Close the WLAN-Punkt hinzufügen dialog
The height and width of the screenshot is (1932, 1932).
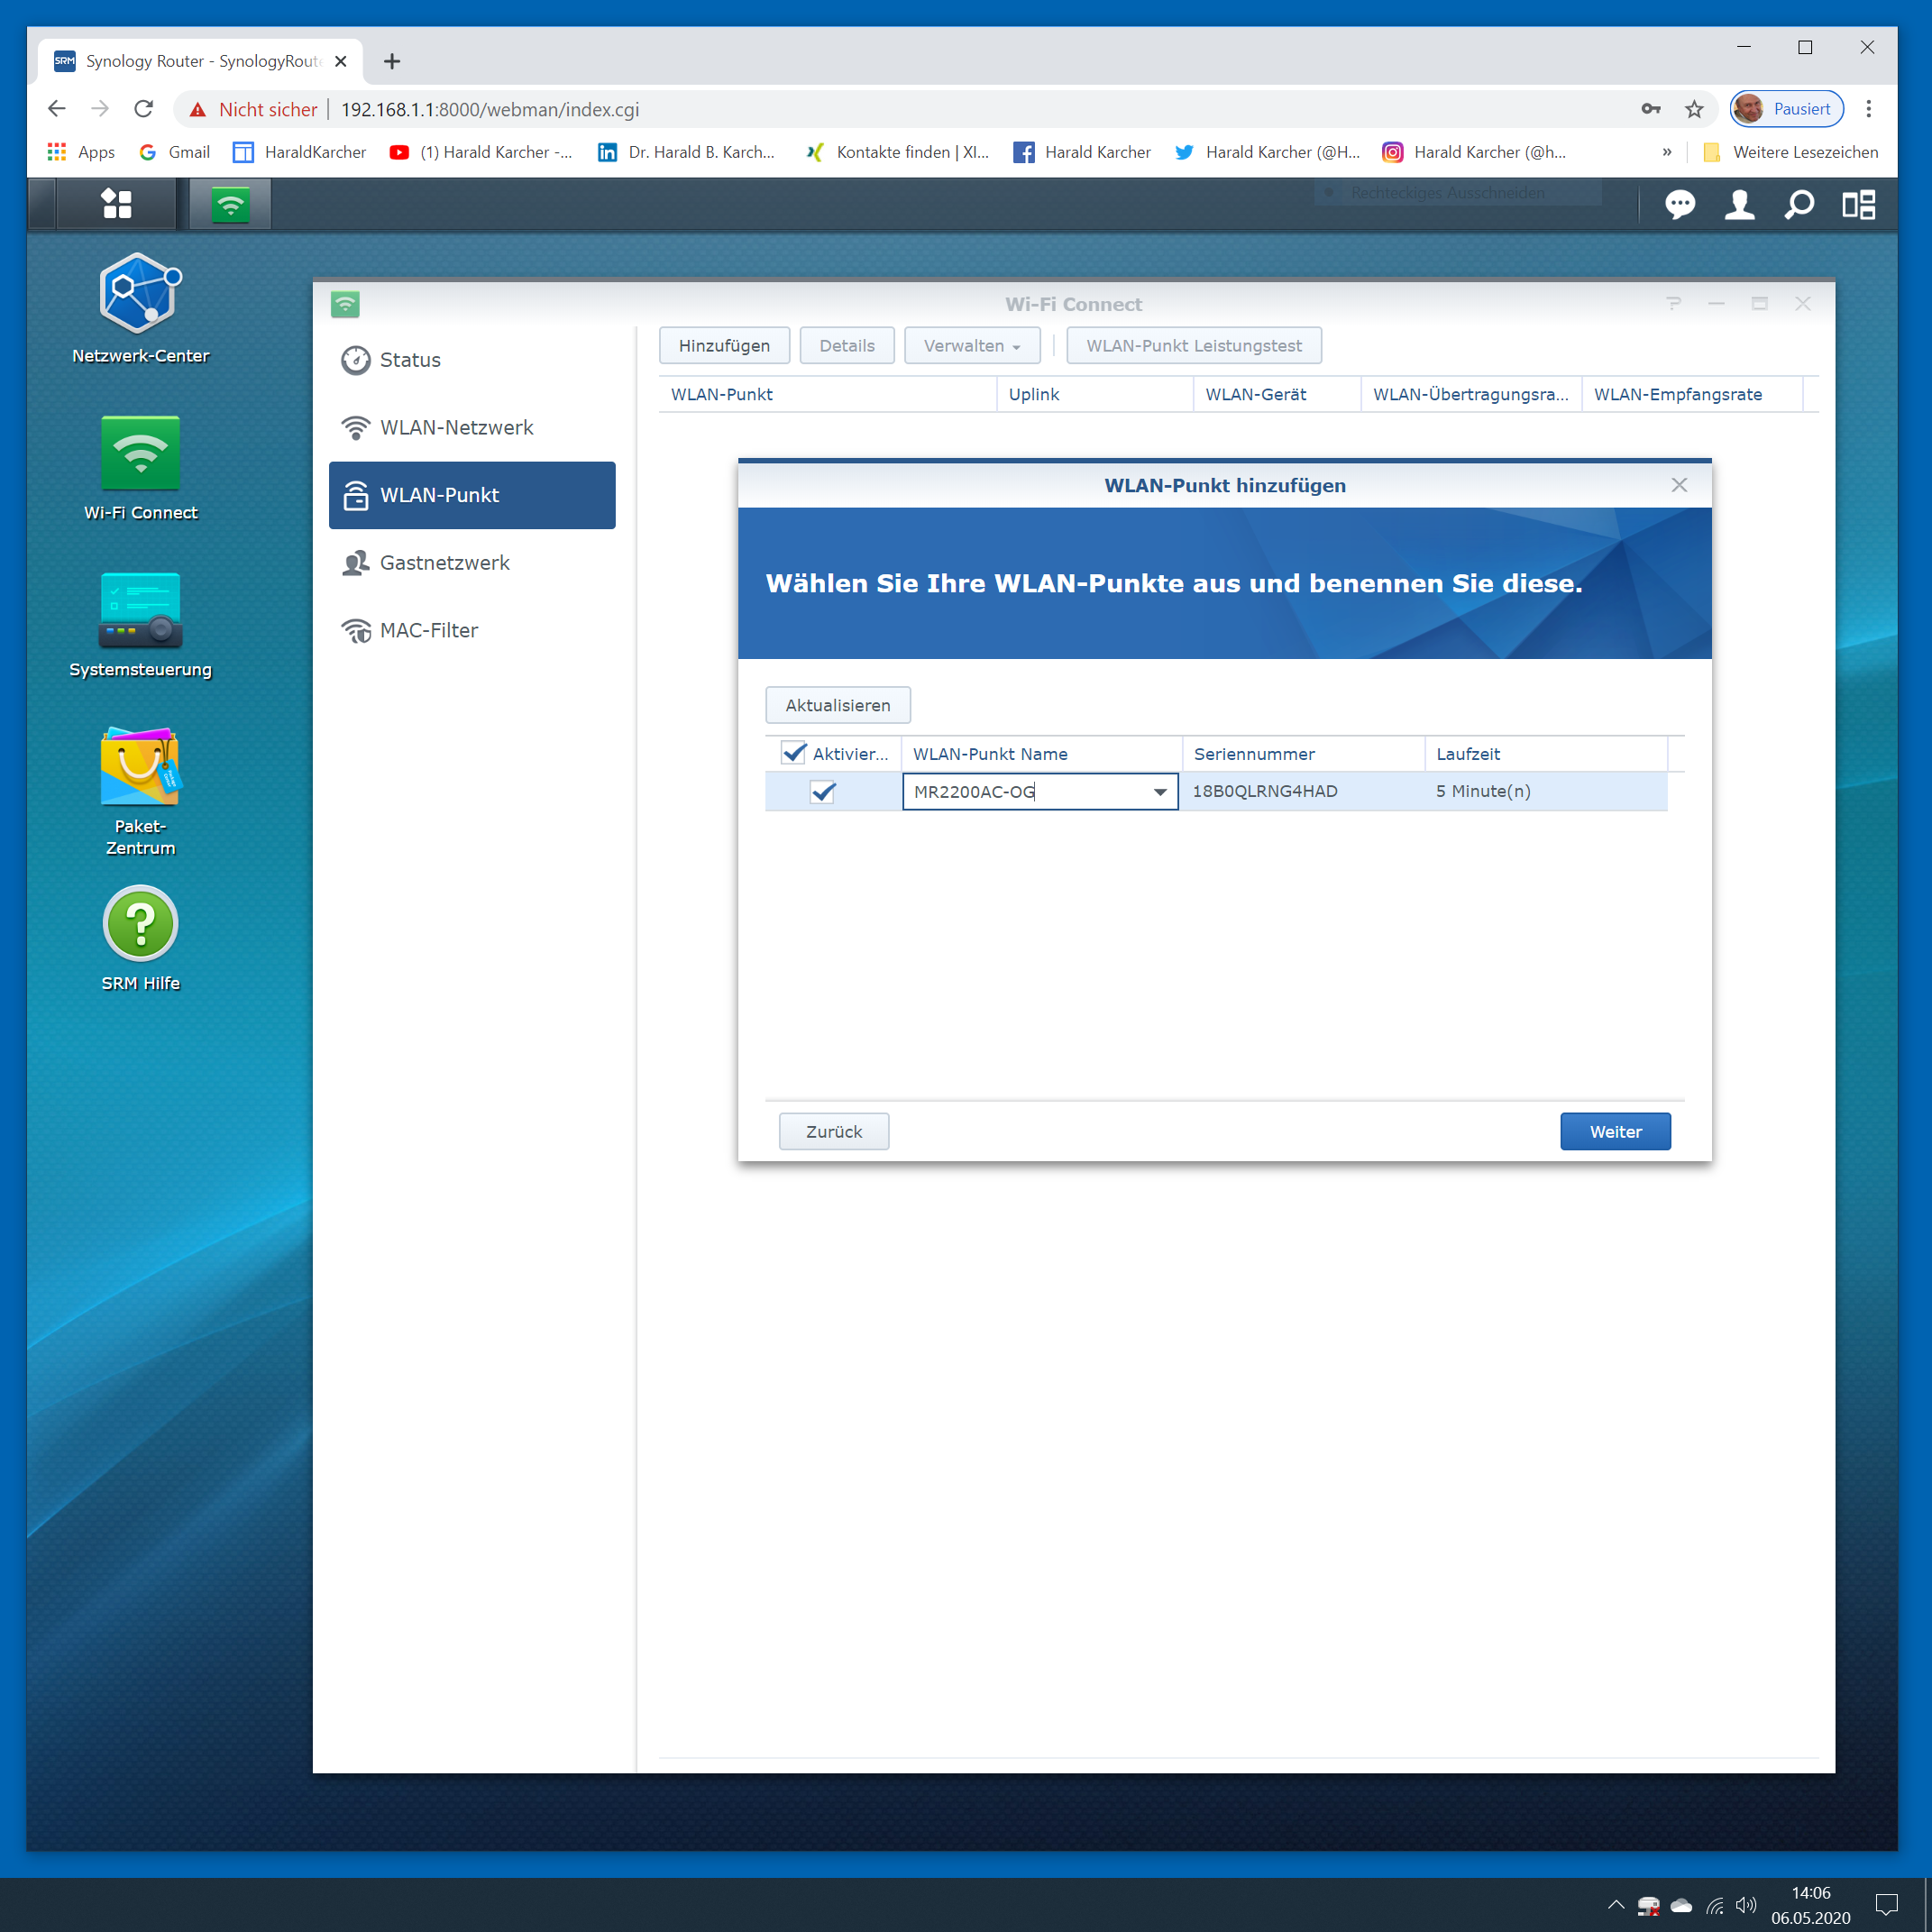1679,485
